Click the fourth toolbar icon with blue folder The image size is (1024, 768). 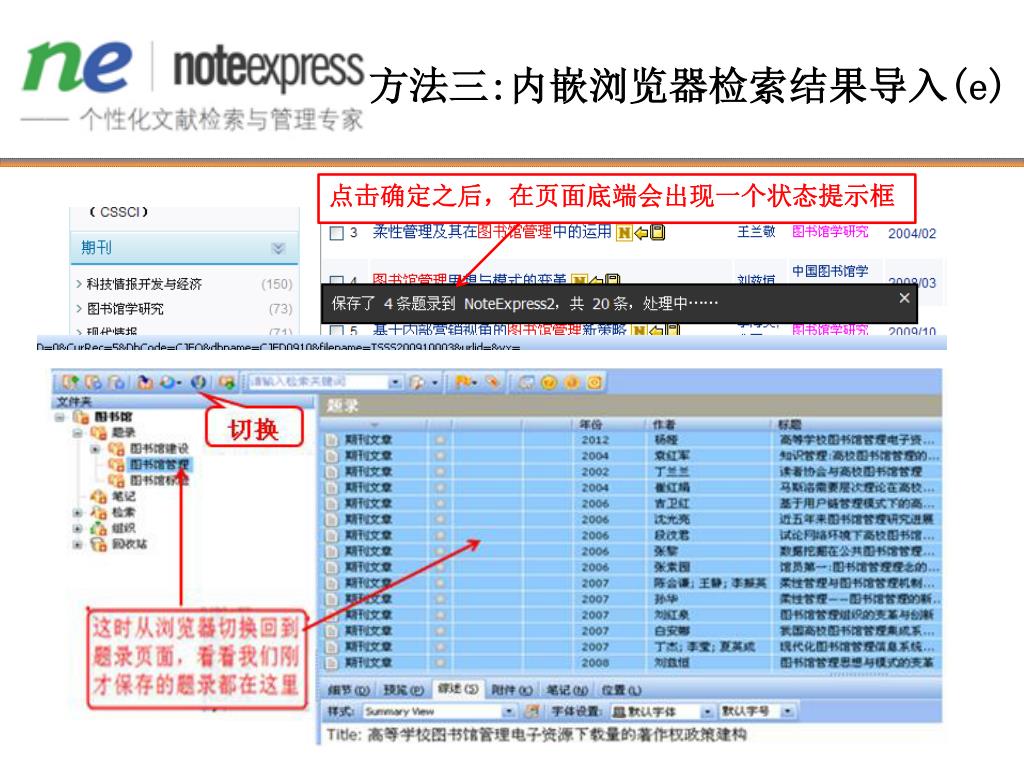145,382
